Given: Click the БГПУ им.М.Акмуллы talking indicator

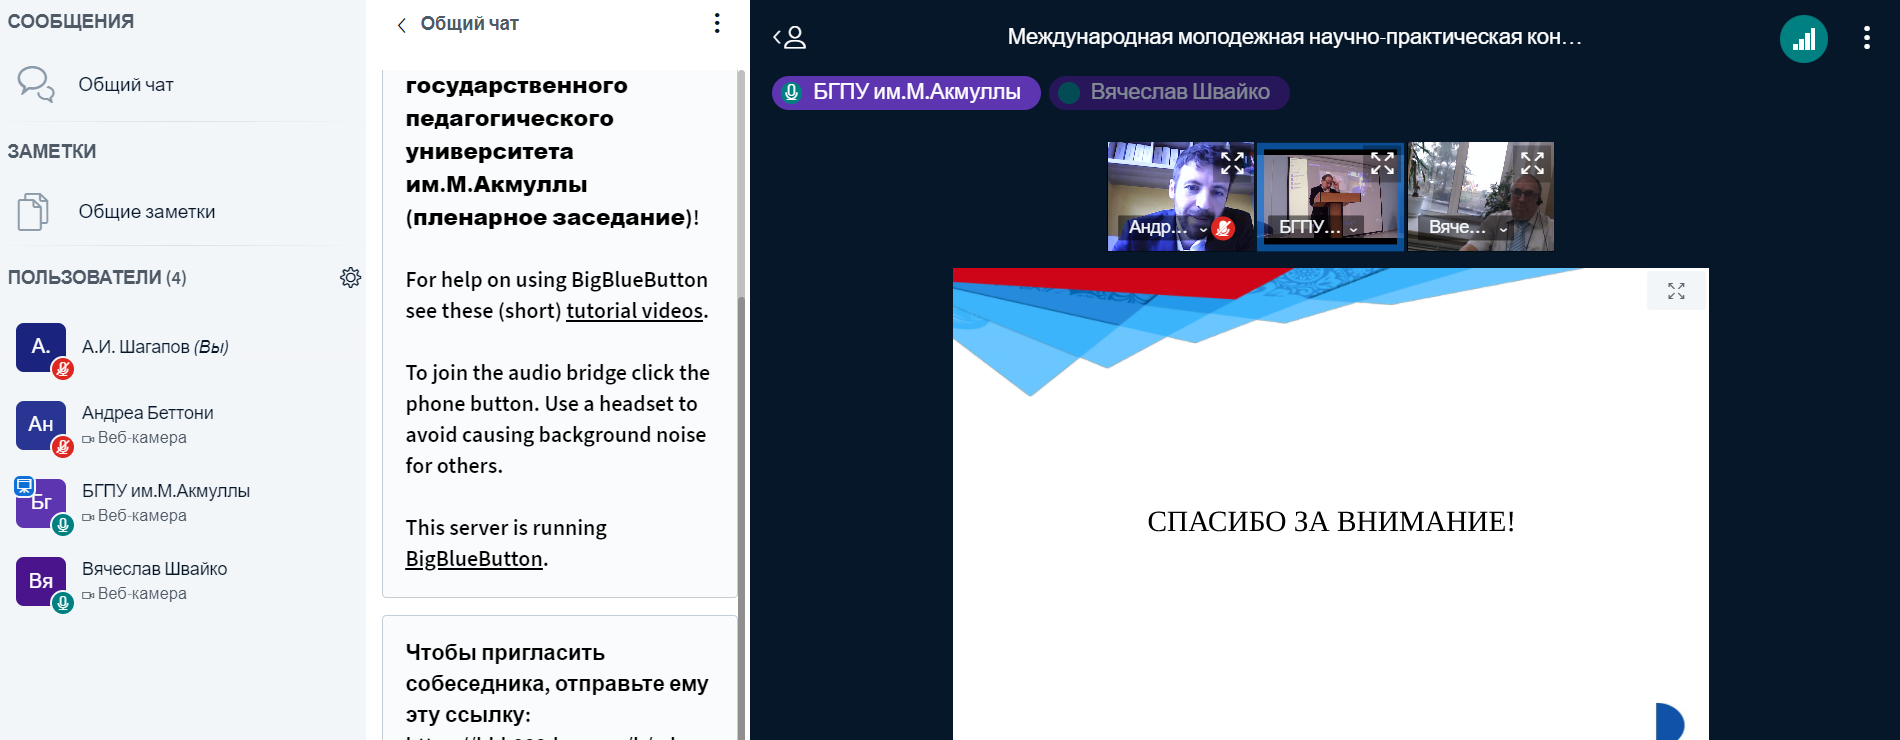Looking at the screenshot, I should coord(905,92).
